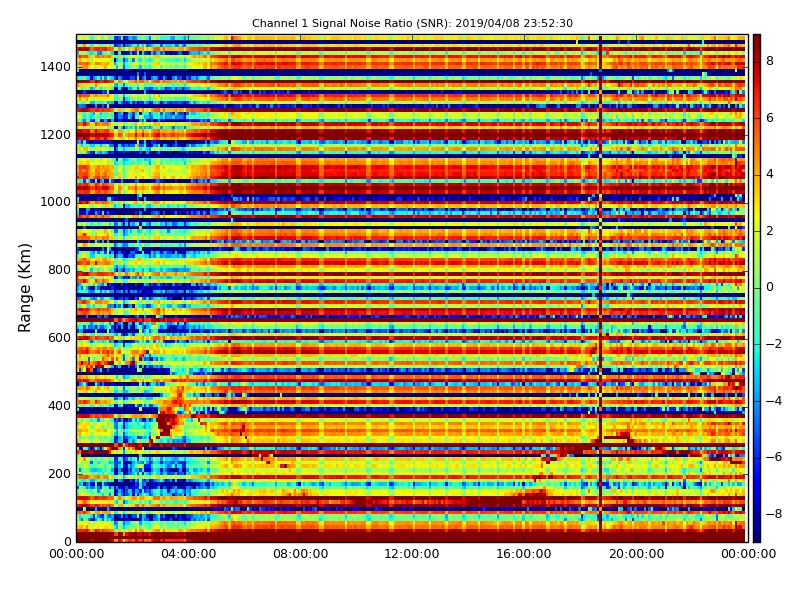Image resolution: width=800 pixels, height=600 pixels.
Task: Click the colorbar label 8
Action: pyautogui.click(x=770, y=61)
